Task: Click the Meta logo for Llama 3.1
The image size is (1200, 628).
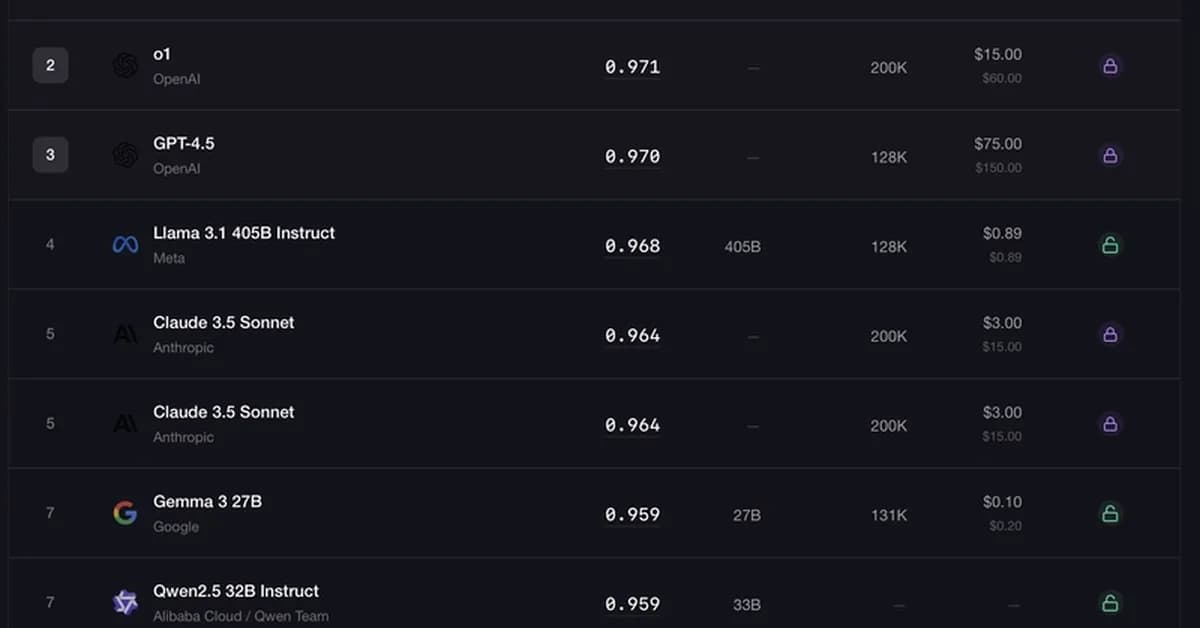Action: (x=125, y=245)
